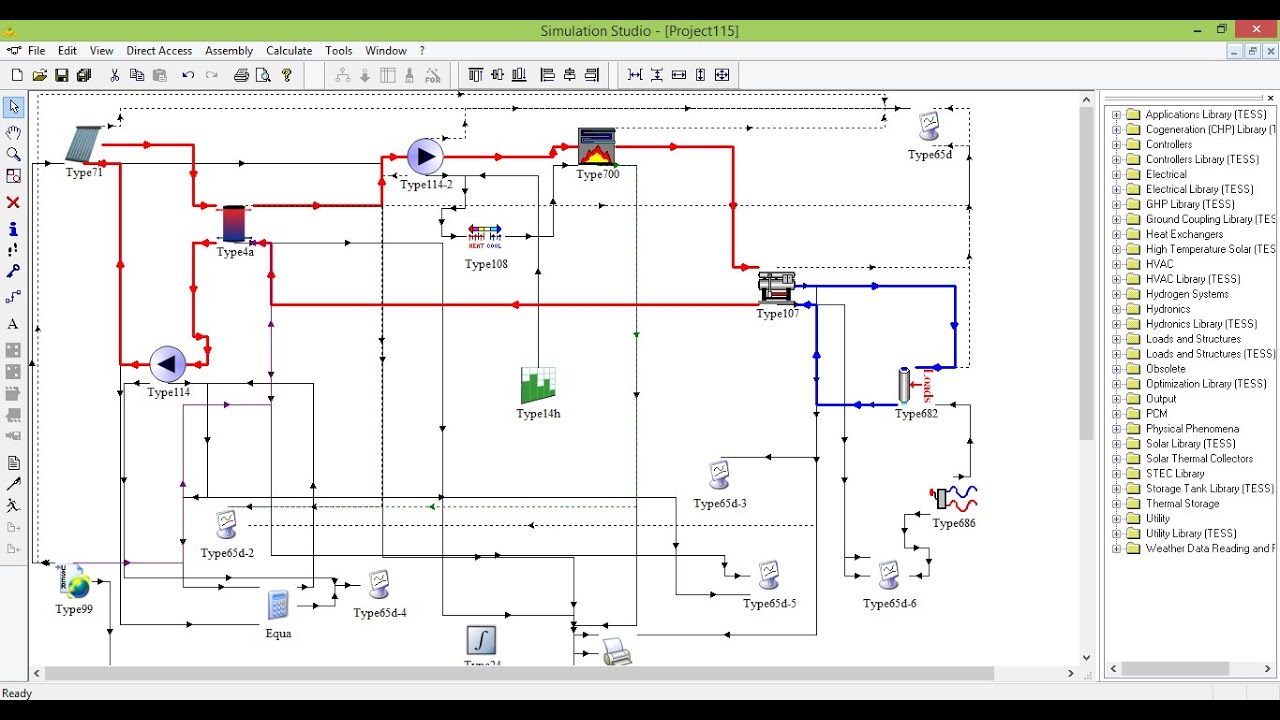
Task: Select the Type14h forcing function component
Action: (x=538, y=386)
